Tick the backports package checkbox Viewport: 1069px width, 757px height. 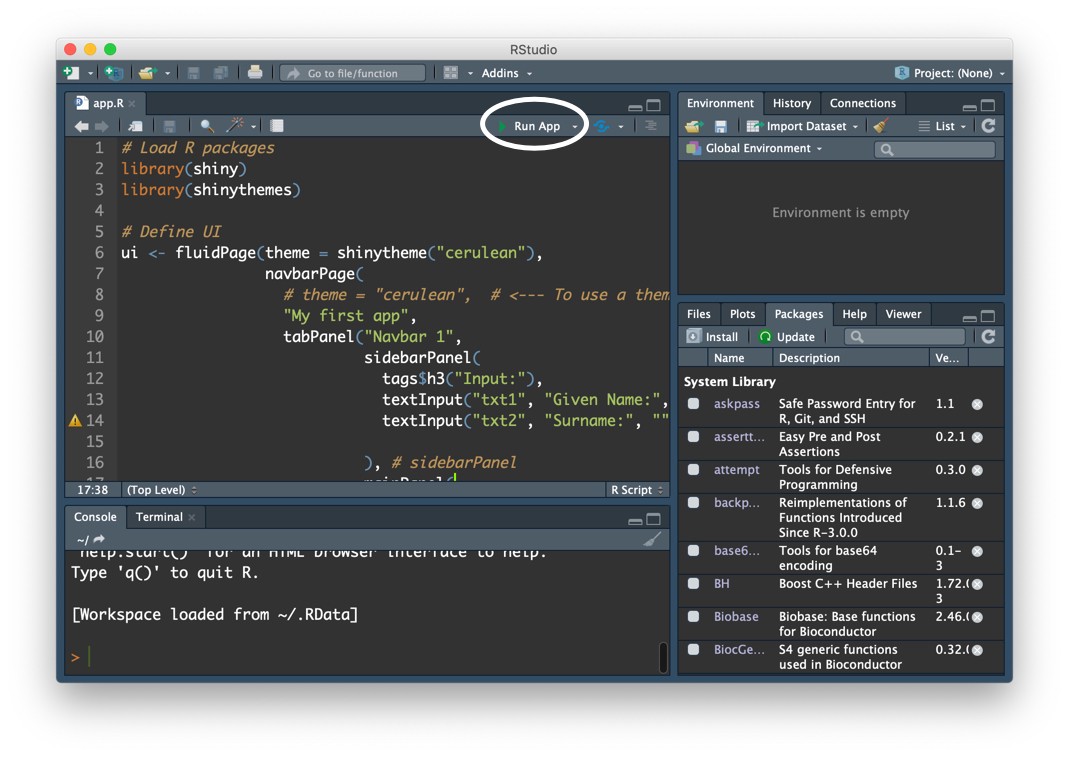[x=693, y=503]
